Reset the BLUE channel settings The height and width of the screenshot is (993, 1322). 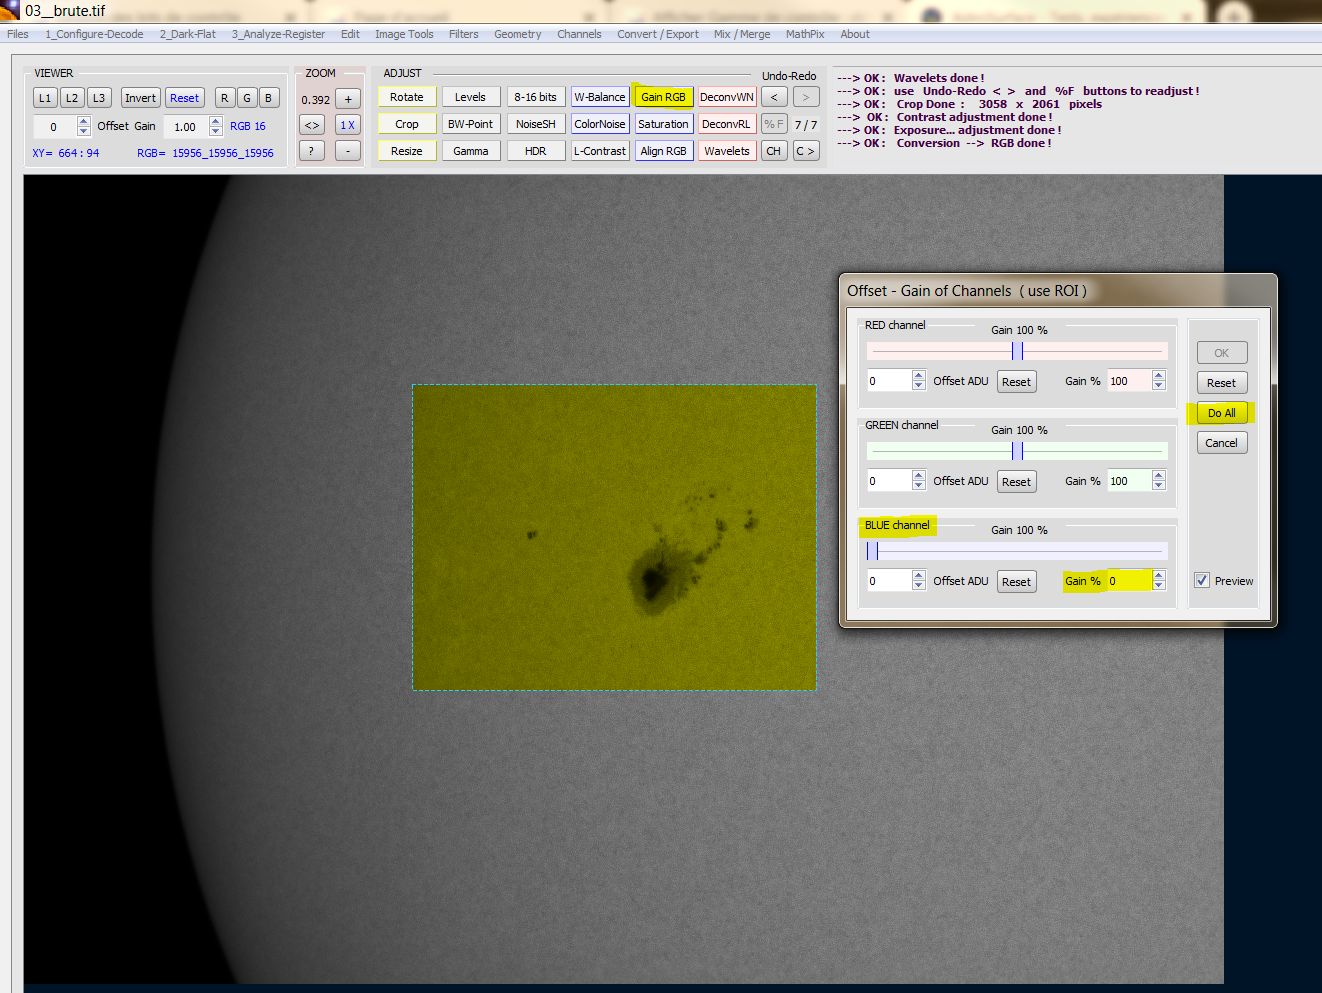coord(1017,582)
